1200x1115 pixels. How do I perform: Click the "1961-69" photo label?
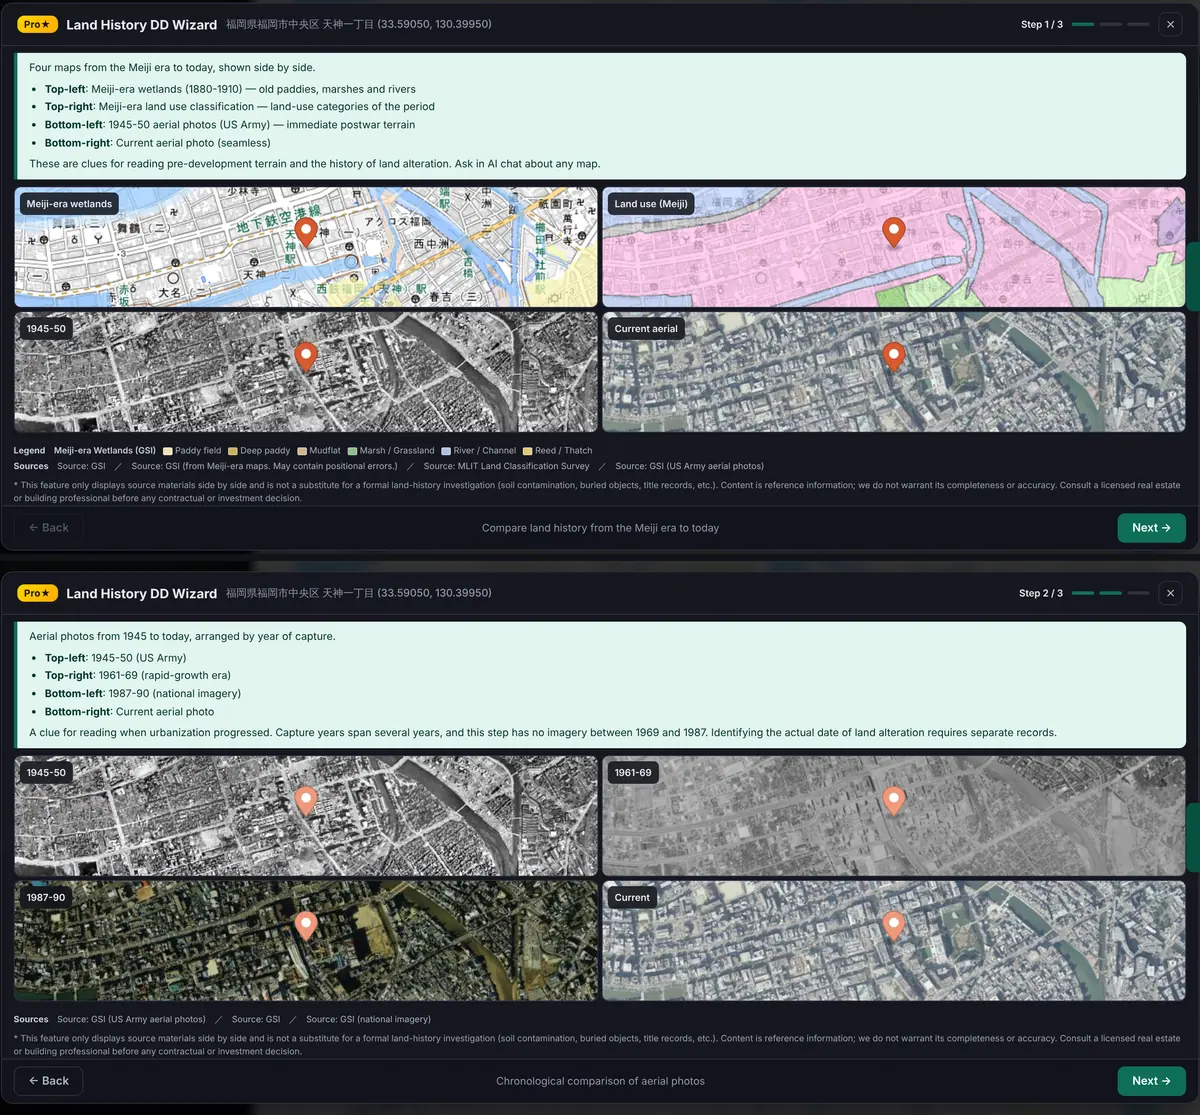point(633,773)
